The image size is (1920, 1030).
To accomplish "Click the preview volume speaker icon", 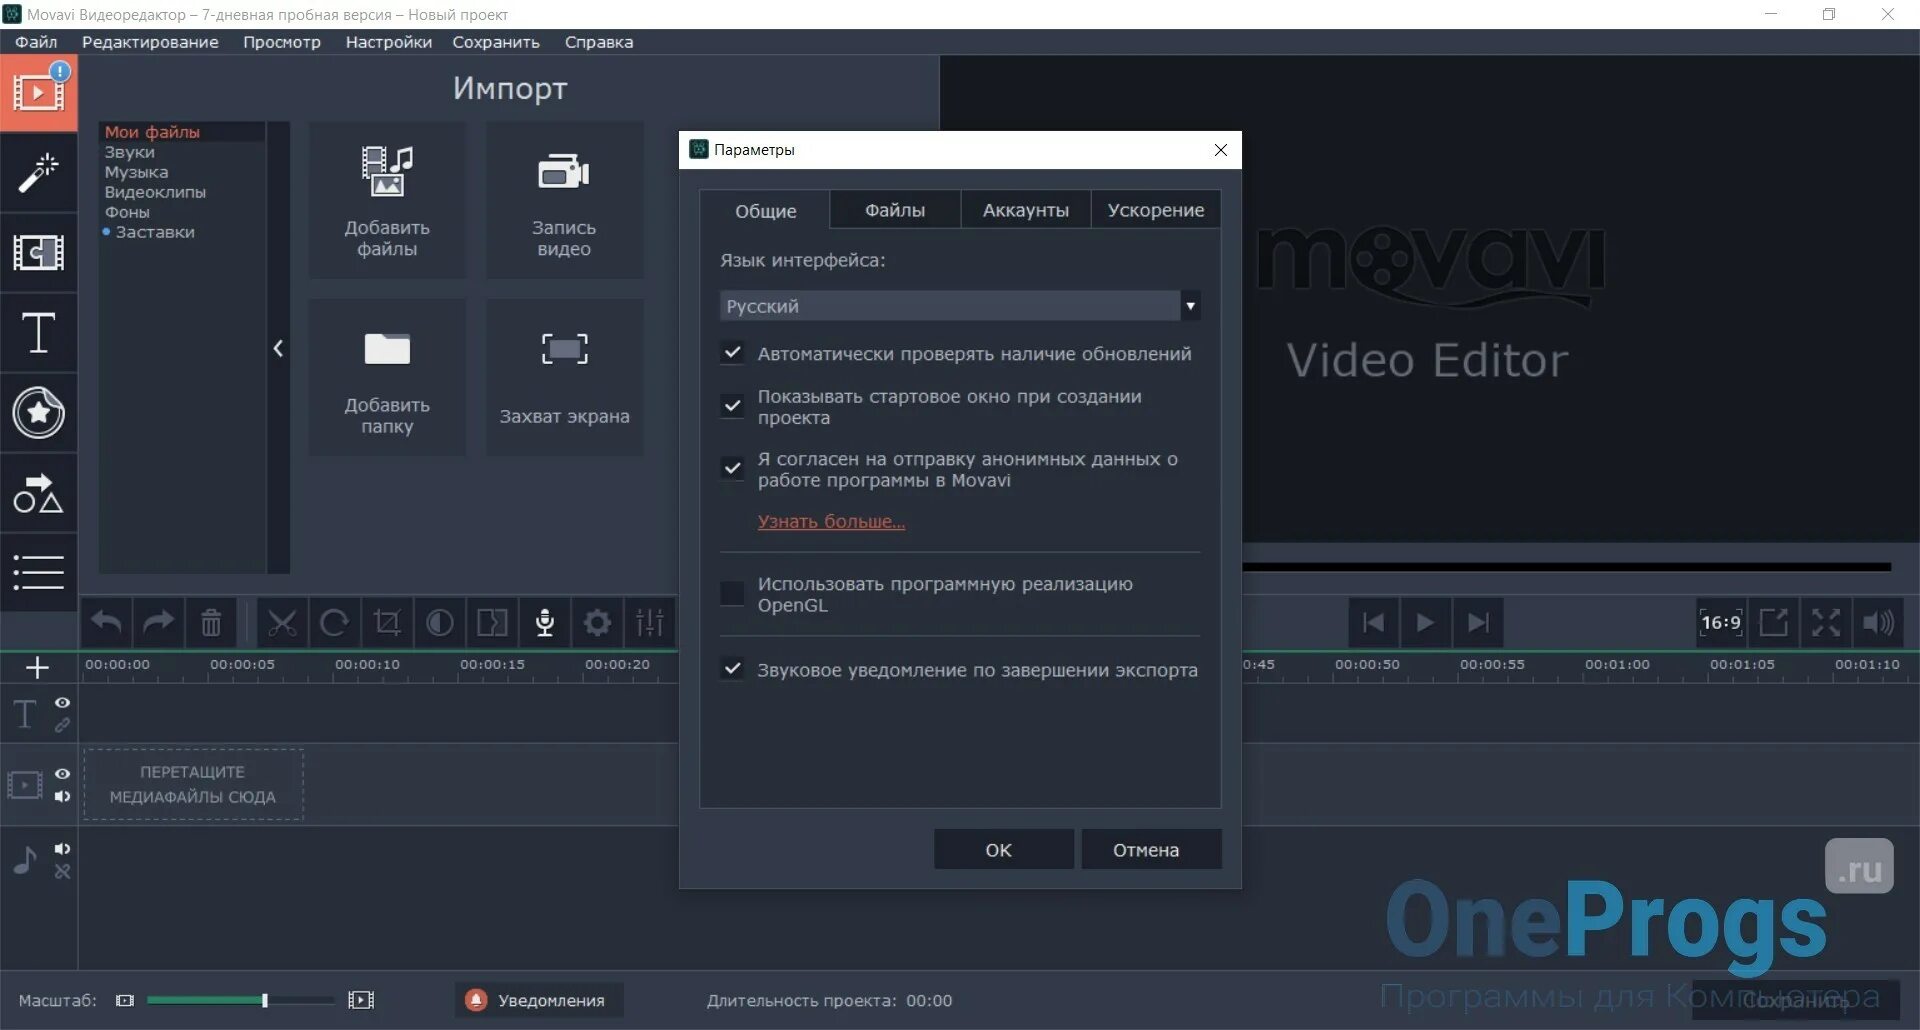I will (x=1878, y=623).
